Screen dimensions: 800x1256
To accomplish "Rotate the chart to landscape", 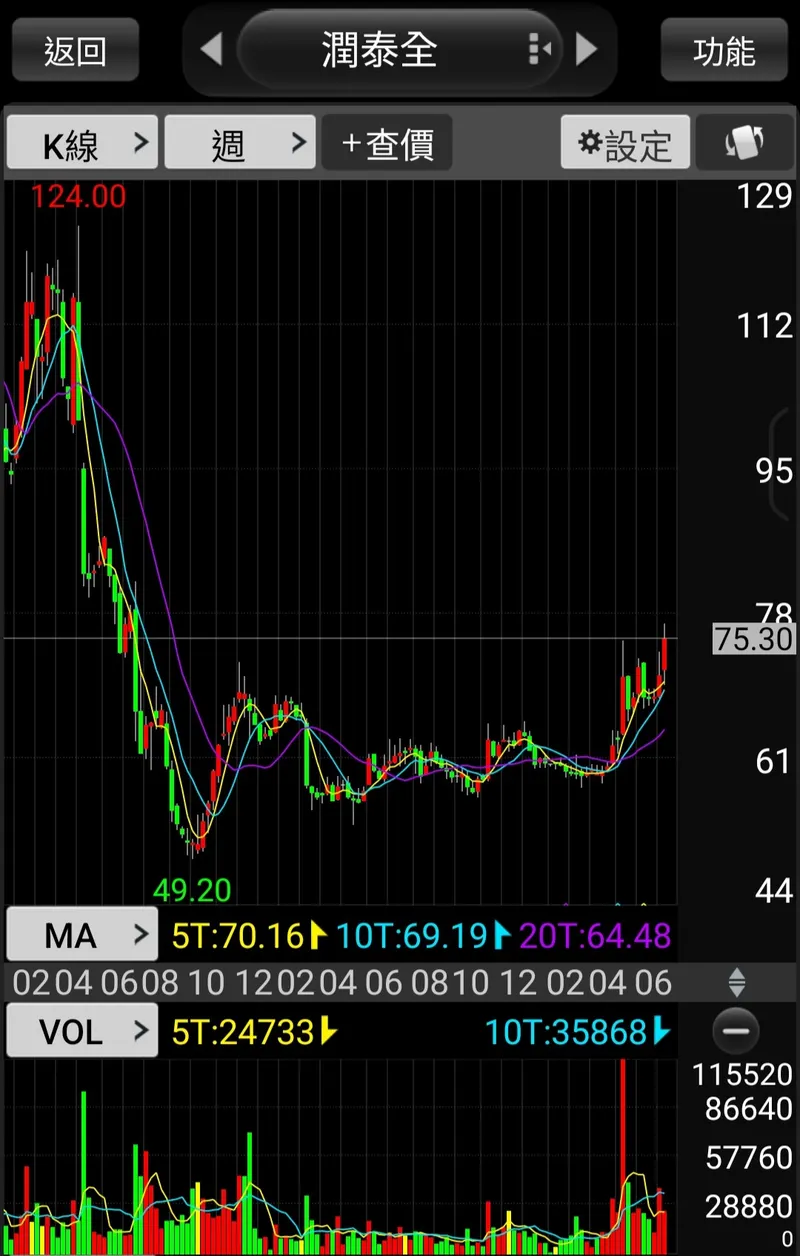I will (x=745, y=143).
